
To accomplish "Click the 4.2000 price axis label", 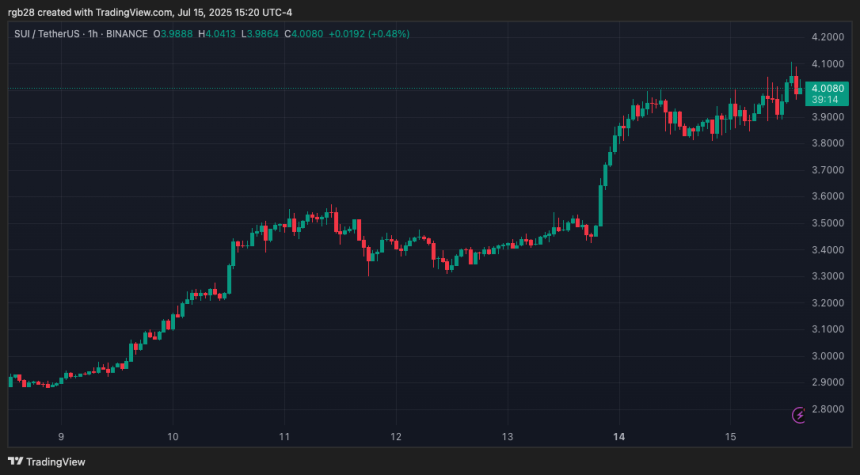I will coord(828,37).
